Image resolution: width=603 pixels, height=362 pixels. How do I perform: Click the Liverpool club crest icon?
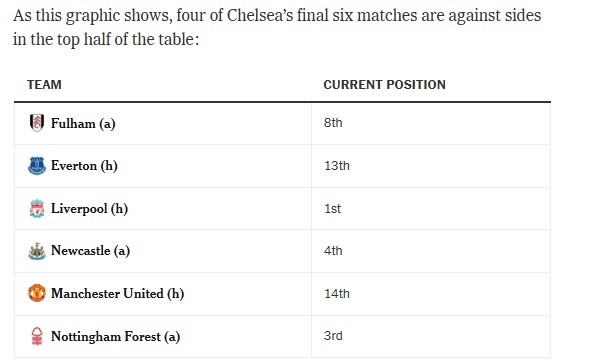37,209
